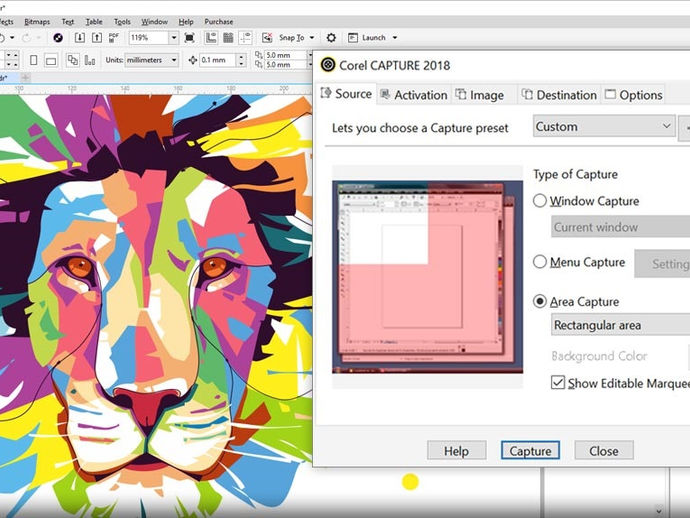Toggle the Show Guidelines icon

245,38
